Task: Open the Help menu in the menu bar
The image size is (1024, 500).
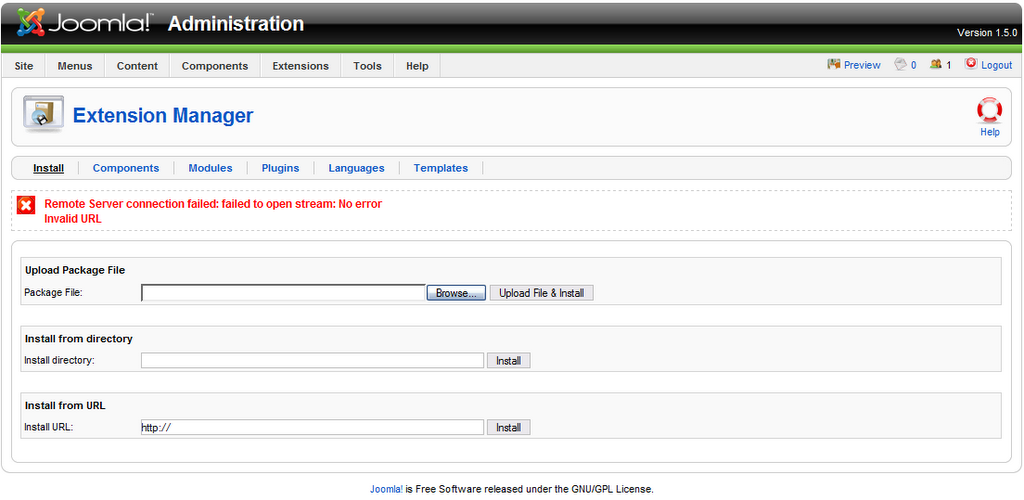Action: [417, 66]
